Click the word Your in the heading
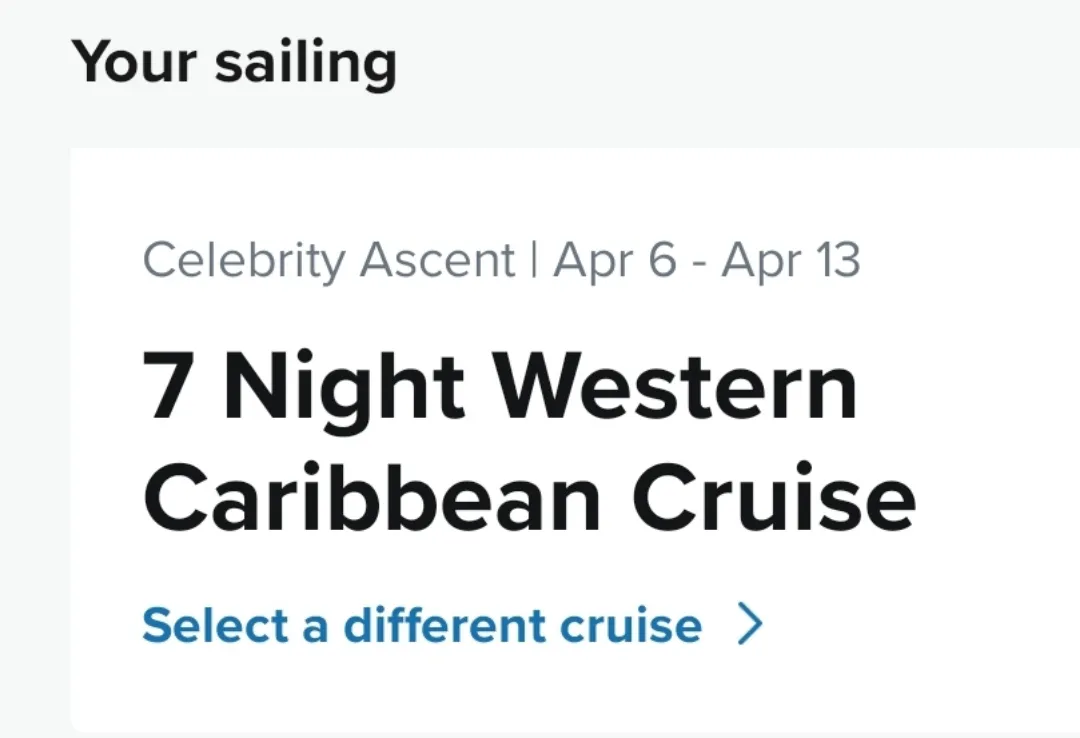The image size is (1080, 738). click(134, 62)
